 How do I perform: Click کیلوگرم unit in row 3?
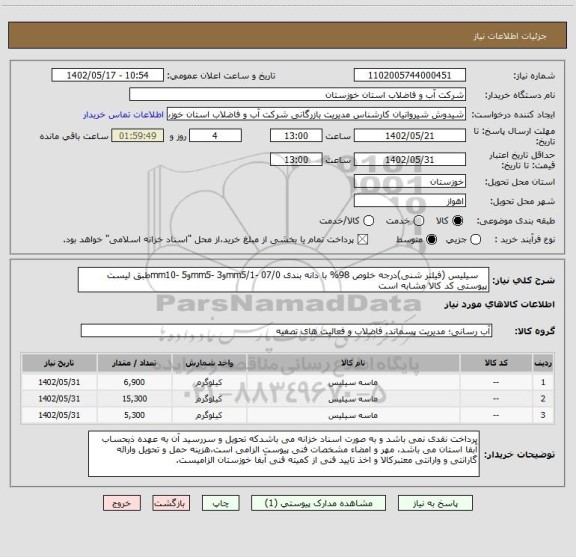coord(209,416)
